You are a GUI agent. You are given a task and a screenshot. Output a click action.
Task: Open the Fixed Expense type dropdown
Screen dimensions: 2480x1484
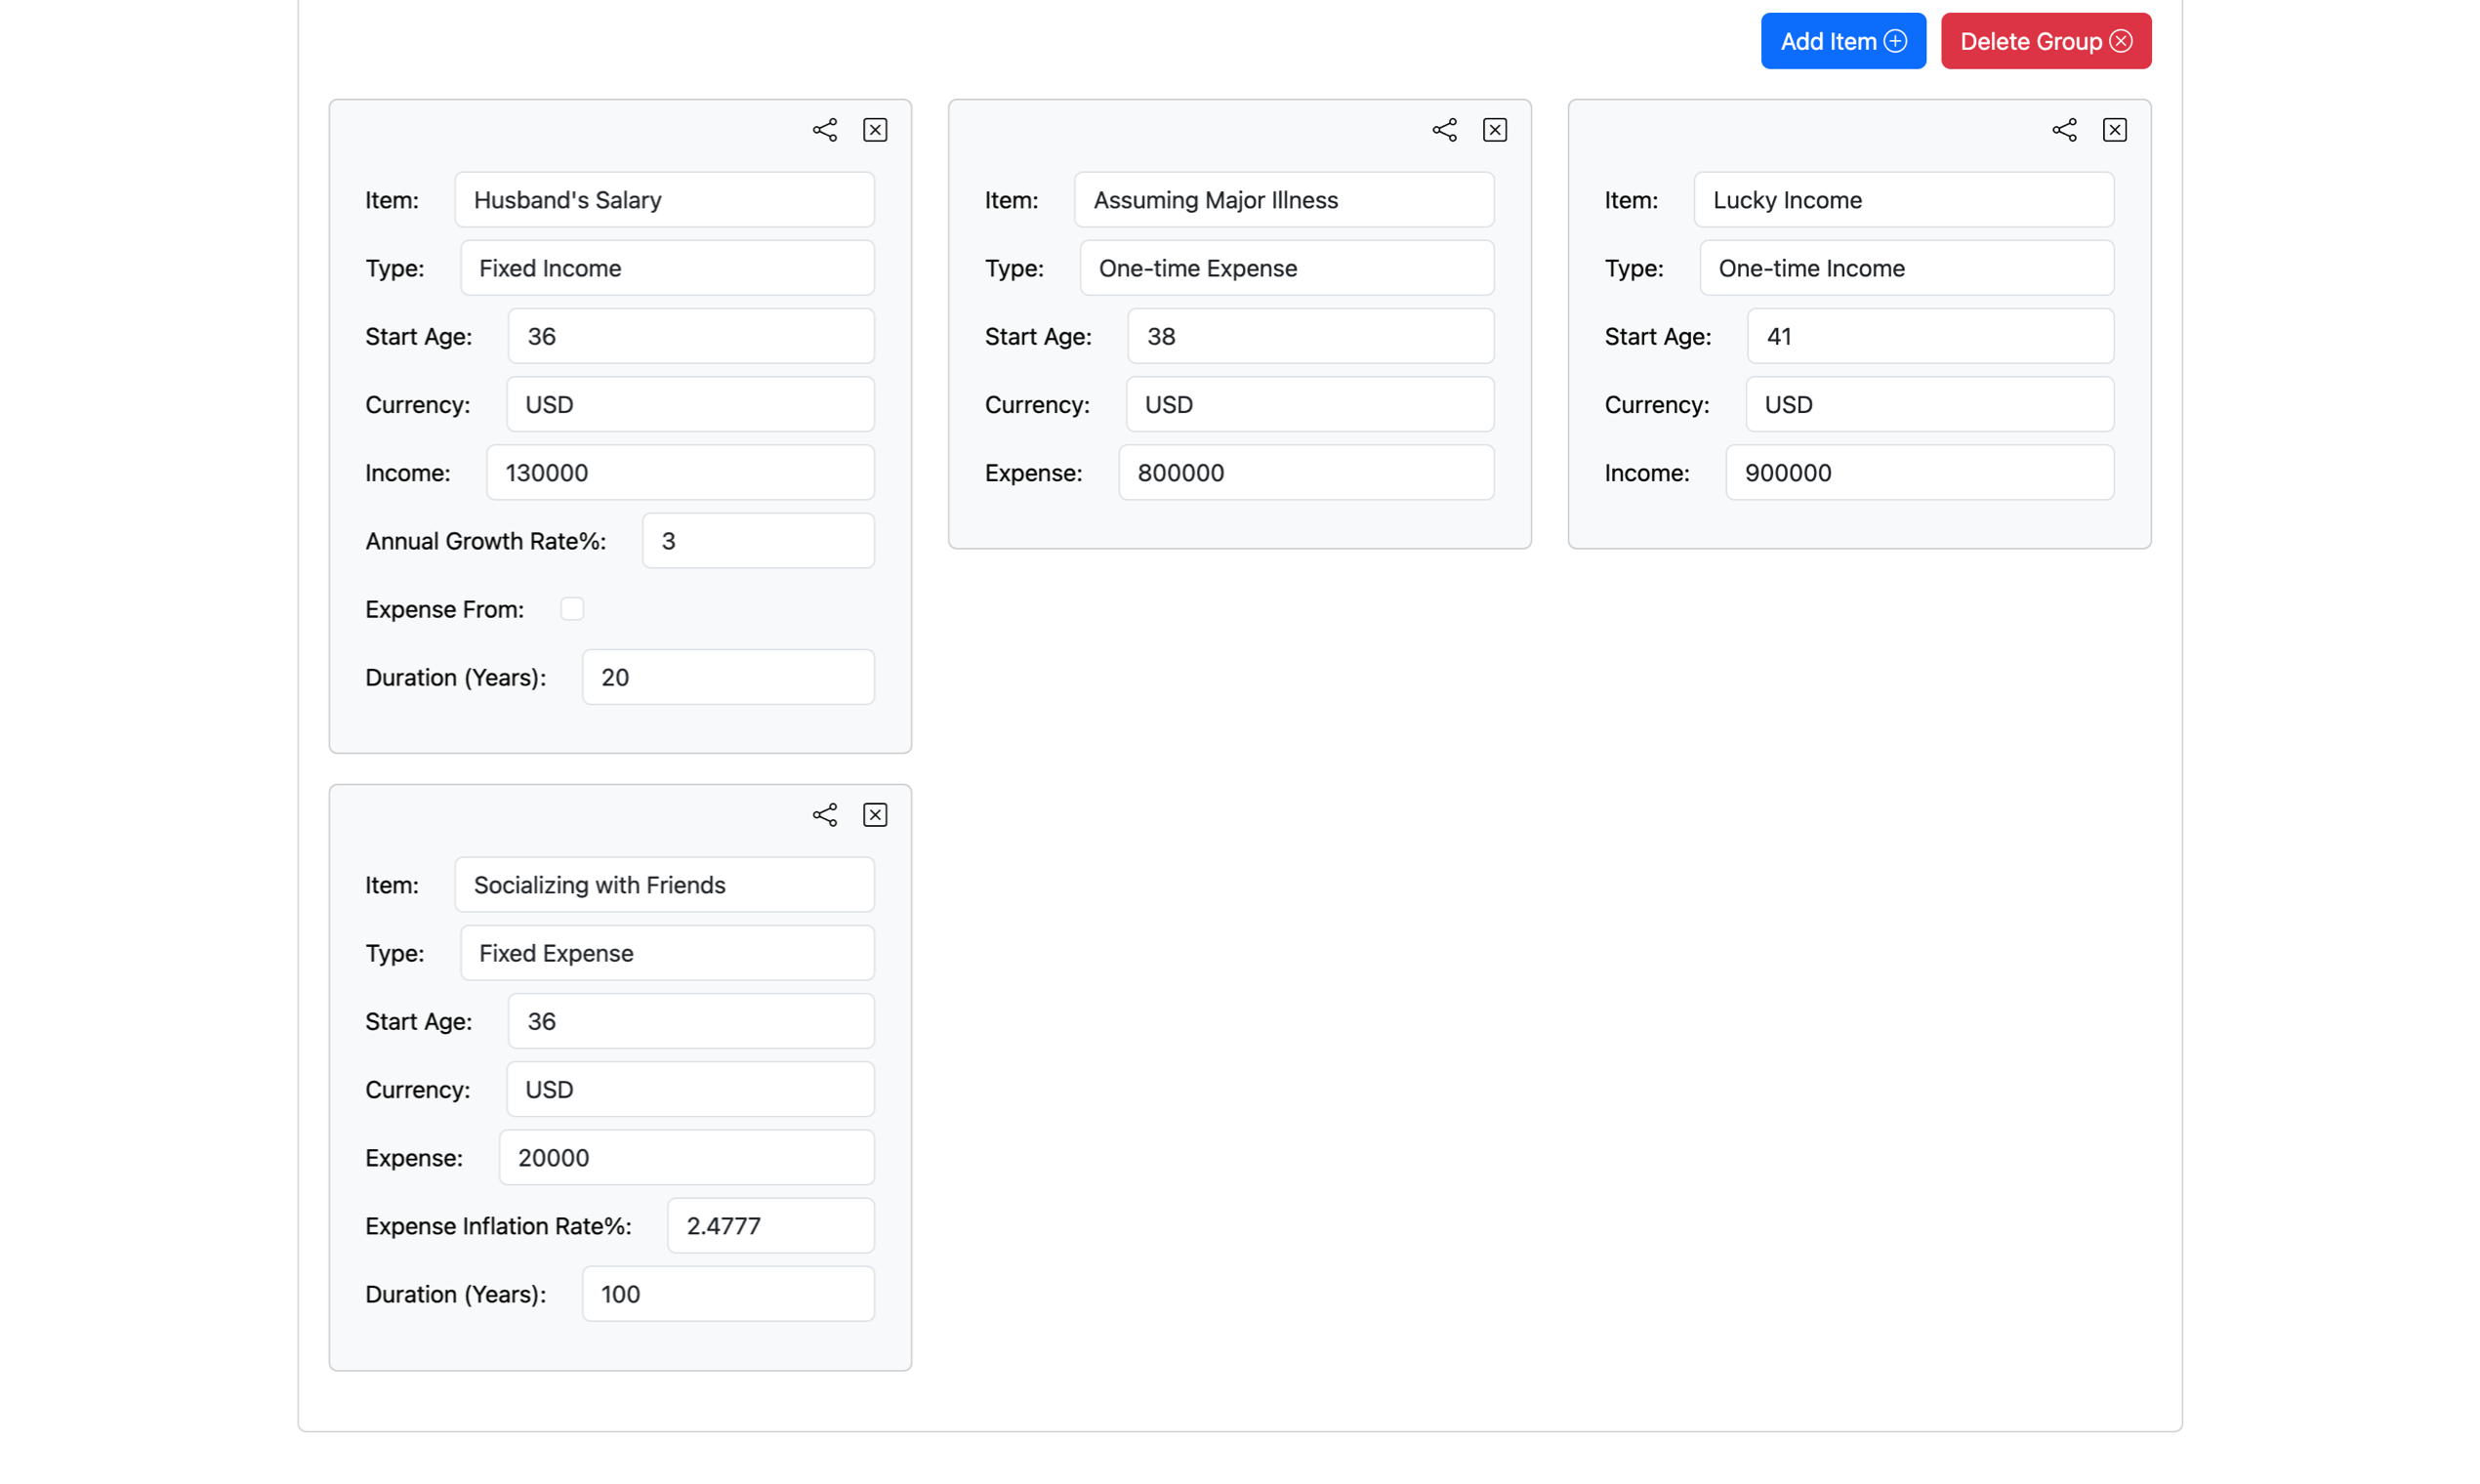coord(667,953)
